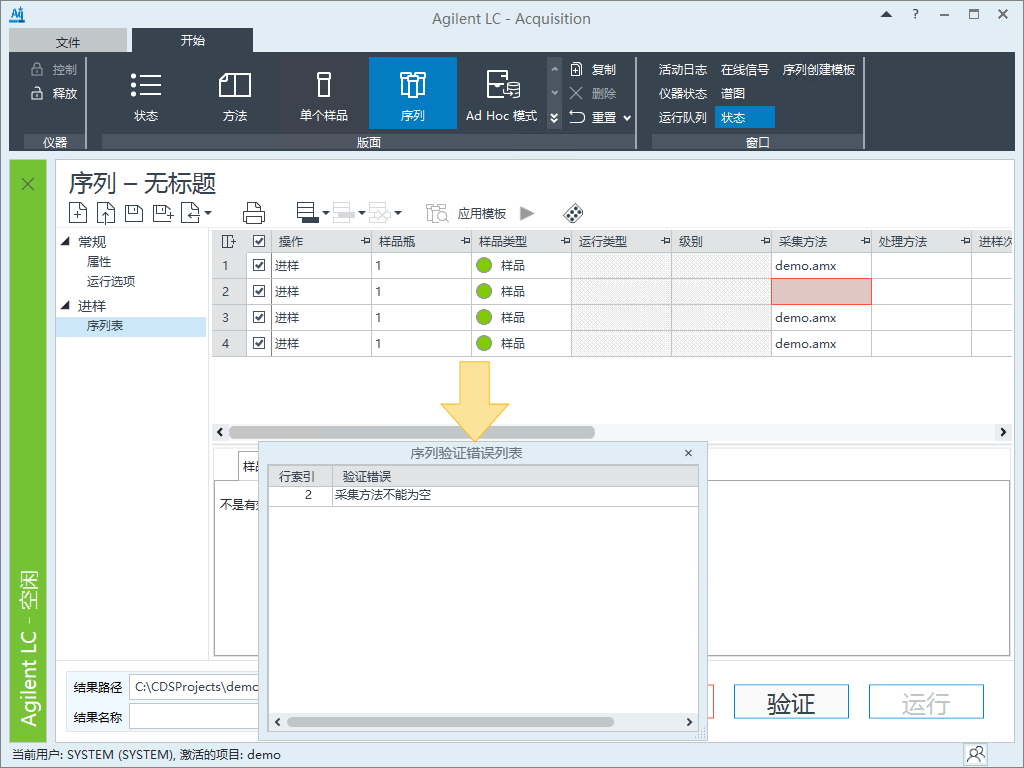Open the 单个样品 layout view
Image resolution: width=1024 pixels, height=768 pixels.
click(324, 95)
